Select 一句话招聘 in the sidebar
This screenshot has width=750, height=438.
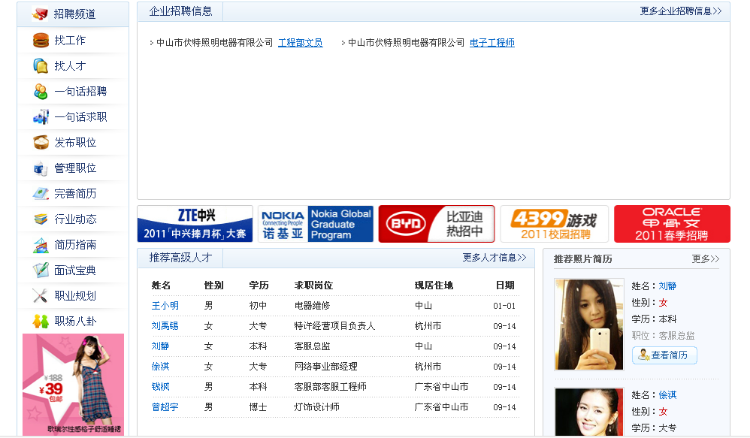(x=80, y=91)
